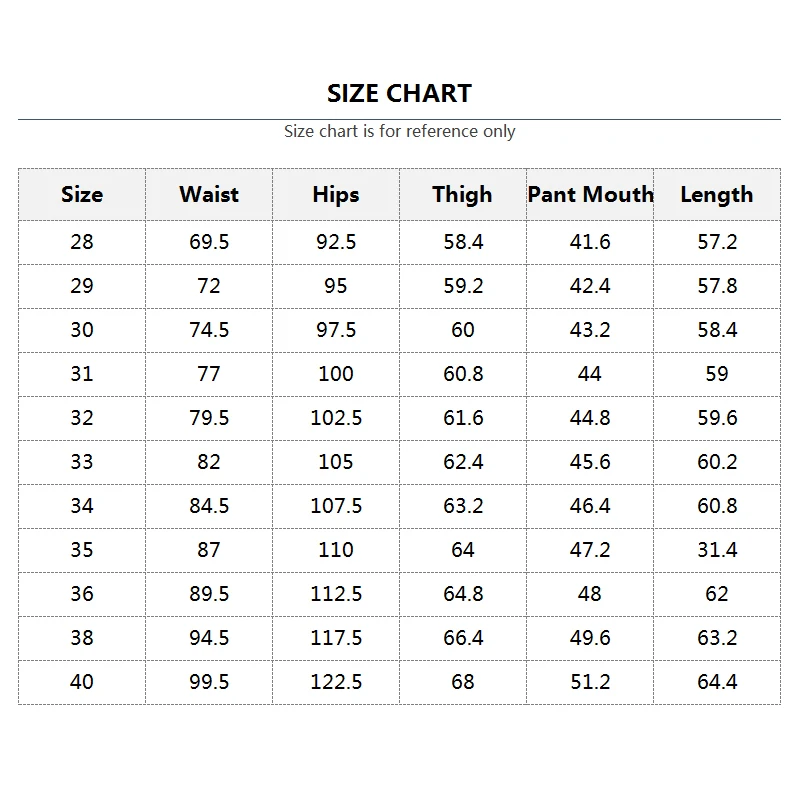800x800 pixels.
Task: Click thigh value 62.4 for size 33
Action: click(x=463, y=462)
